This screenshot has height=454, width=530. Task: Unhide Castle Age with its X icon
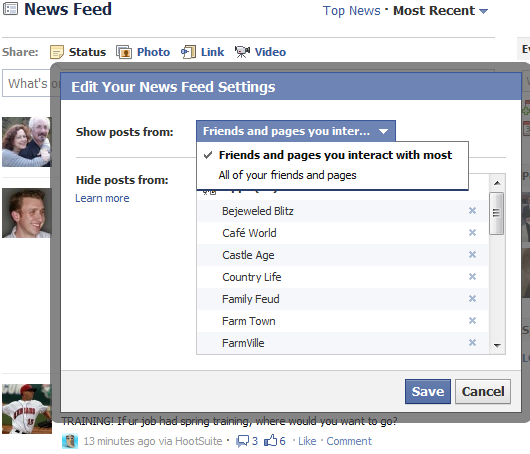[x=472, y=255]
